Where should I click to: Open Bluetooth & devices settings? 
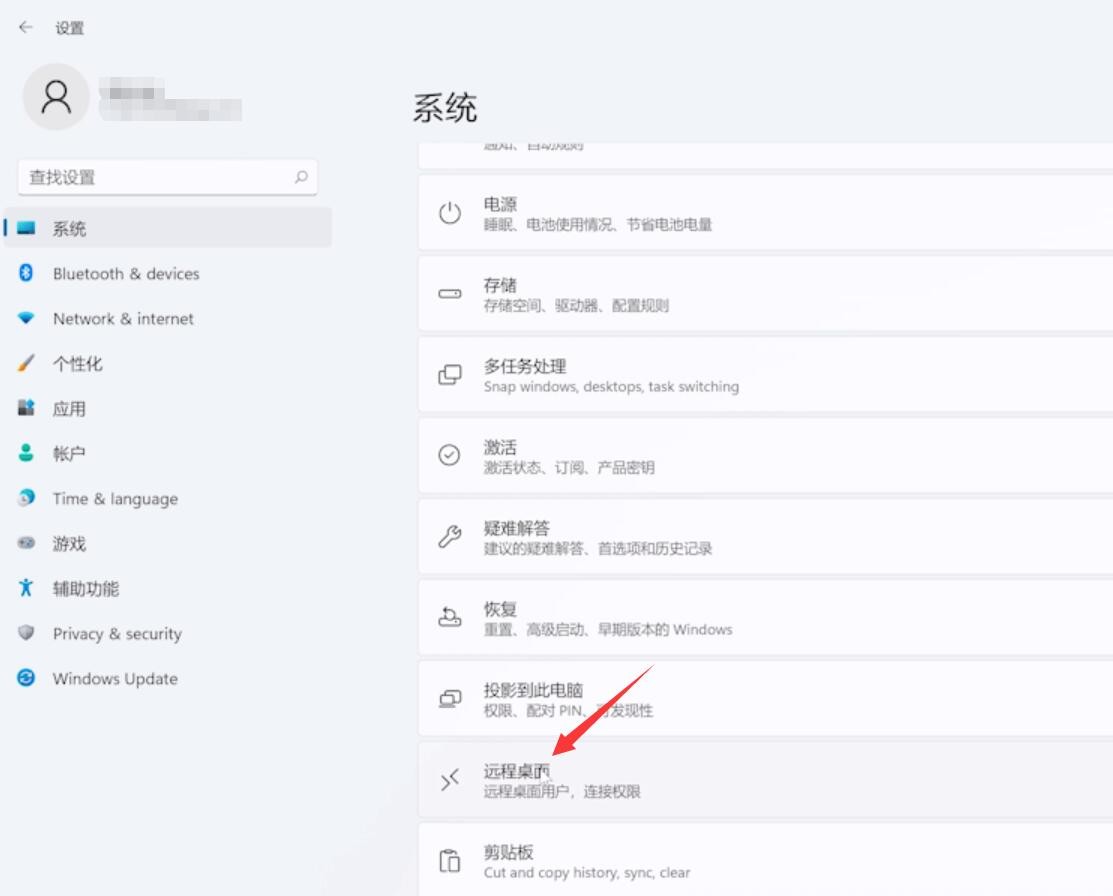(125, 274)
